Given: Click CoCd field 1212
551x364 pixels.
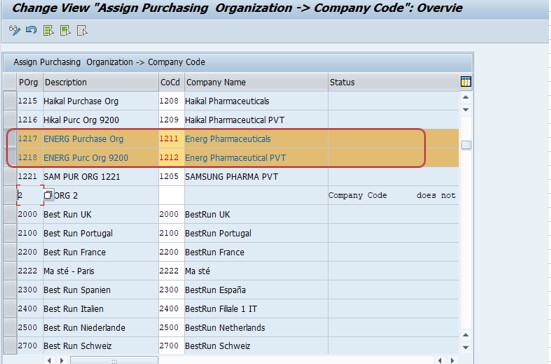Looking at the screenshot, I should [x=171, y=157].
